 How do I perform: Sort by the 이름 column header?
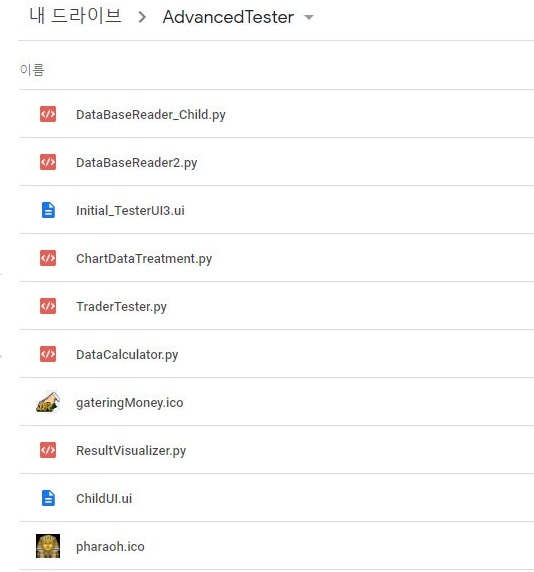tap(32, 69)
